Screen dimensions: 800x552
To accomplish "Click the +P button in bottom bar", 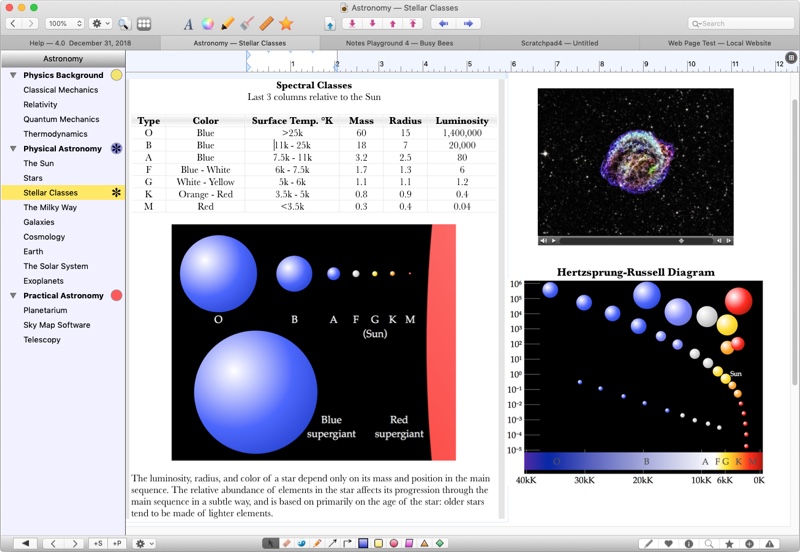I will [117, 543].
